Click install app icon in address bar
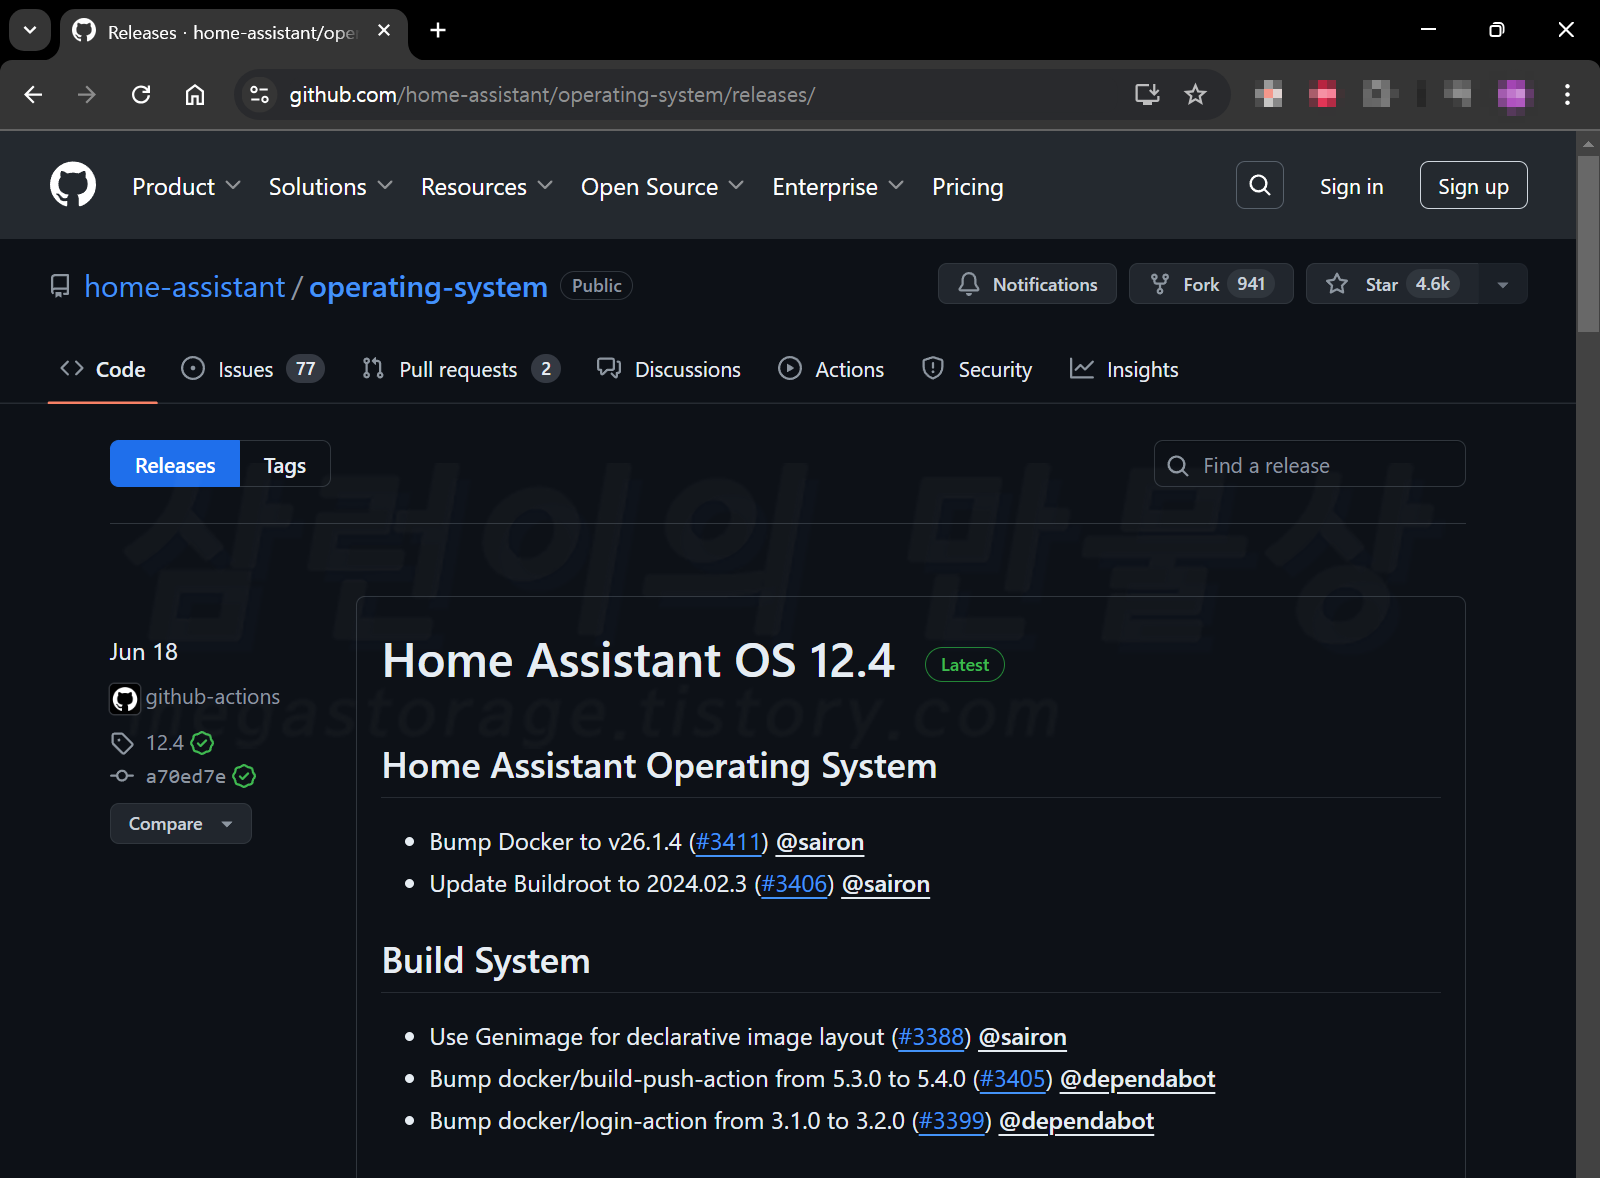Viewport: 1600px width, 1178px height. pos(1147,95)
